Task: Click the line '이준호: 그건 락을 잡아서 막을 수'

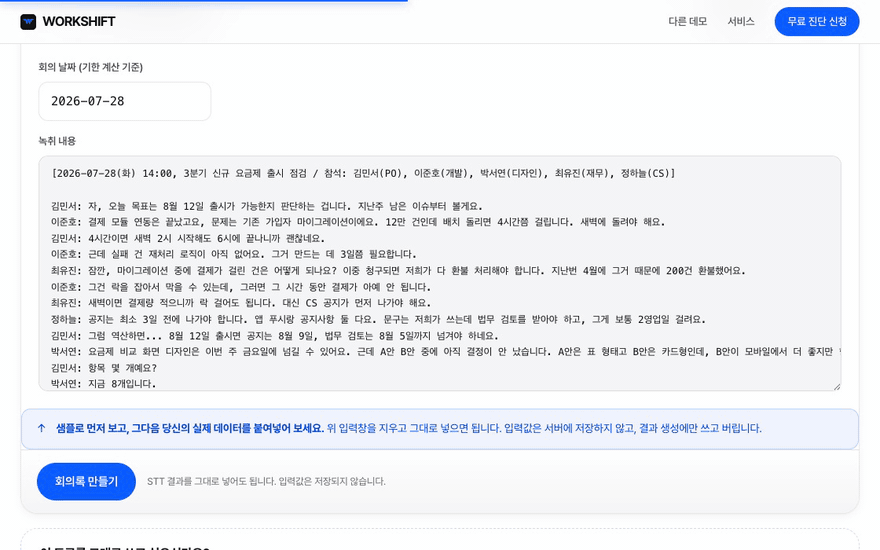Action: [241, 287]
